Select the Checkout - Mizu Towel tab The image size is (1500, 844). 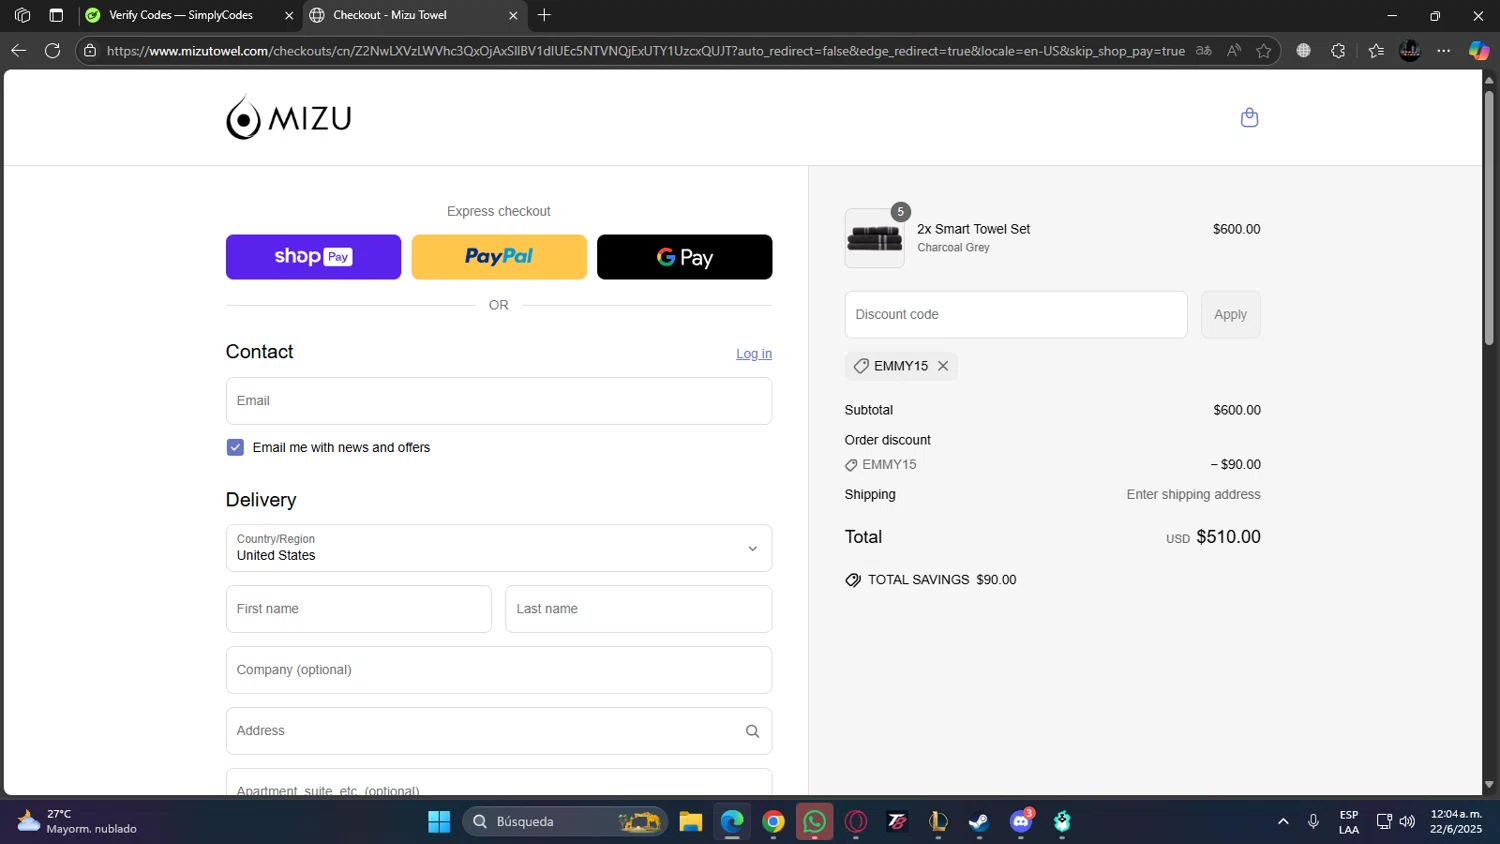[414, 15]
